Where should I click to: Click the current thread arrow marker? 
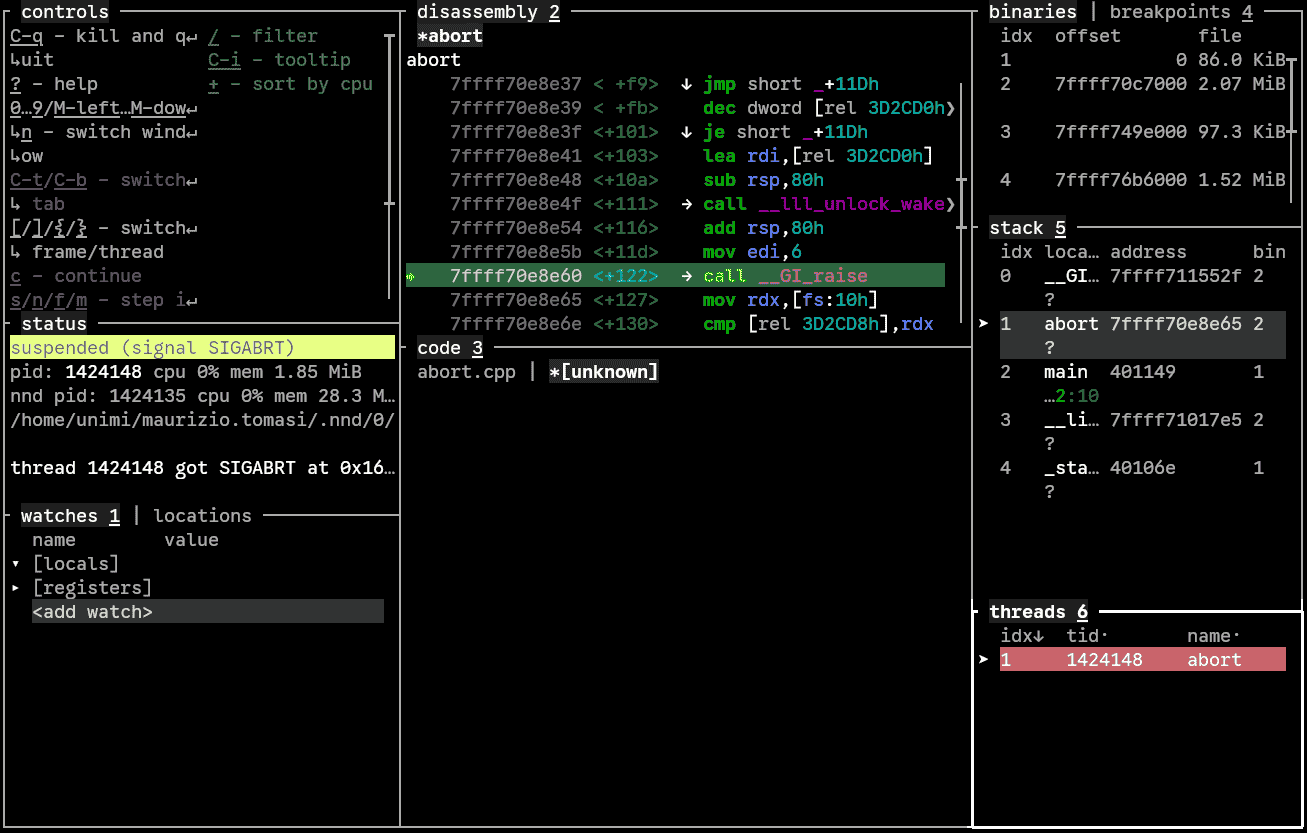pyautogui.click(x=983, y=660)
